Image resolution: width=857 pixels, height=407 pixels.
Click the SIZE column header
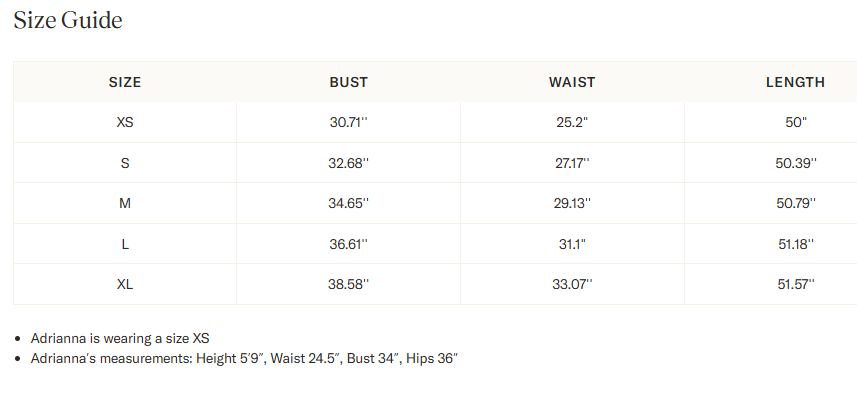pos(125,82)
